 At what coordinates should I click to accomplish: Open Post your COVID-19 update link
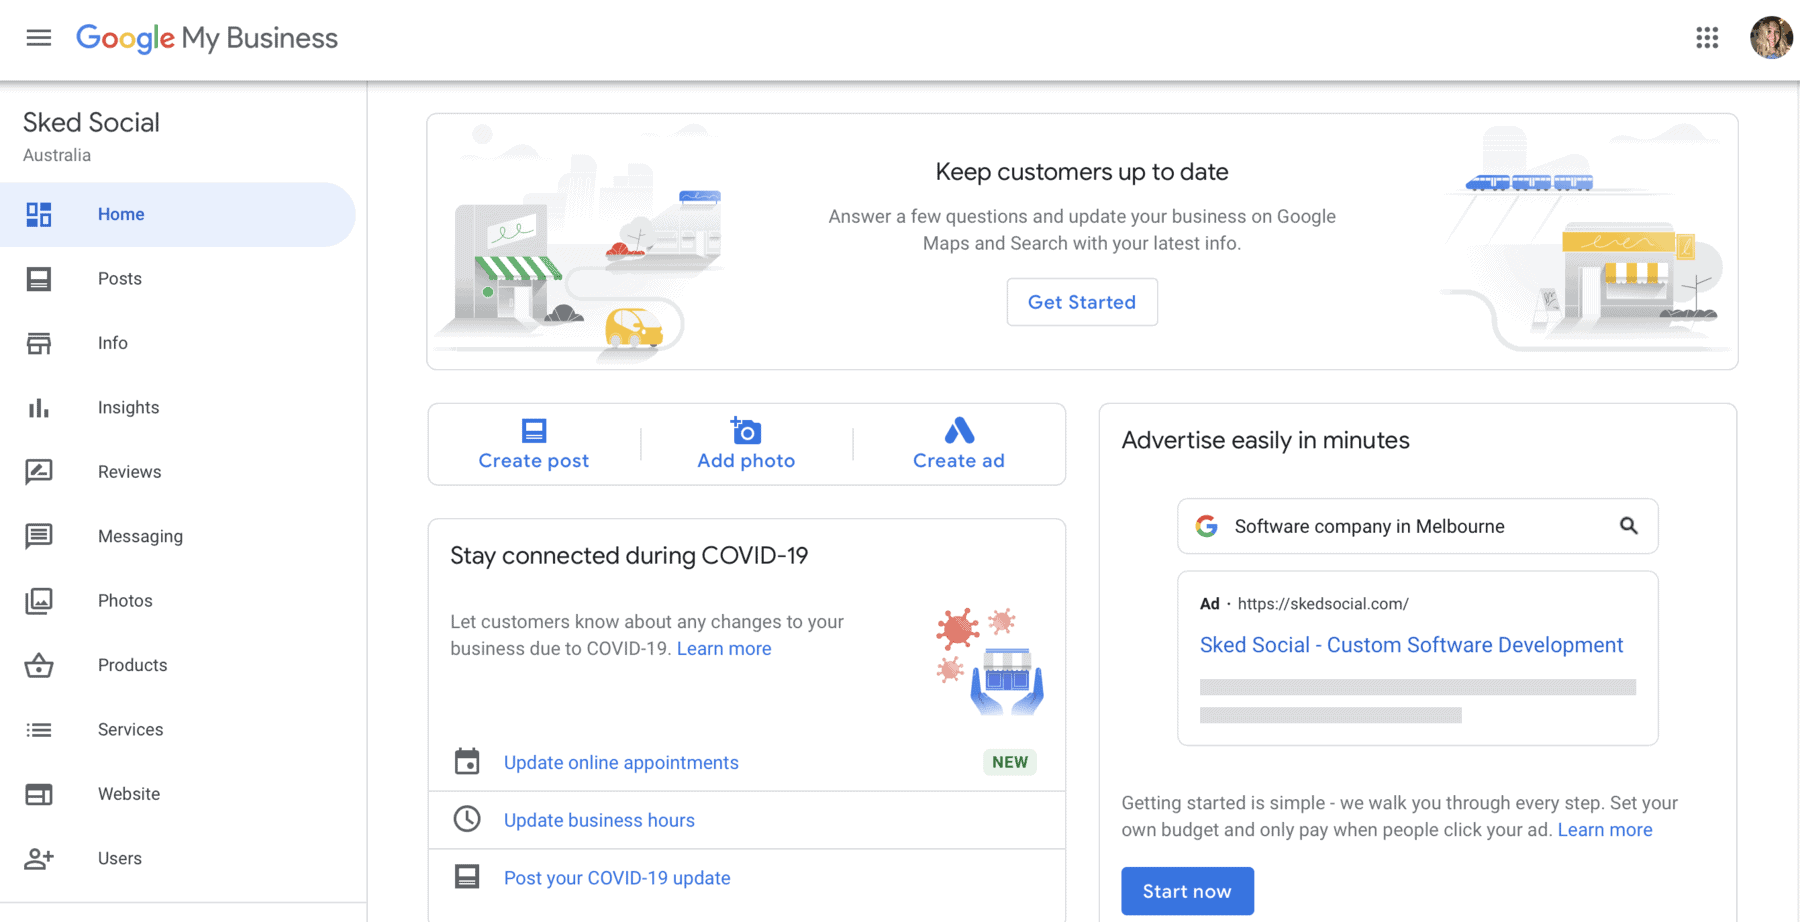tap(617, 878)
